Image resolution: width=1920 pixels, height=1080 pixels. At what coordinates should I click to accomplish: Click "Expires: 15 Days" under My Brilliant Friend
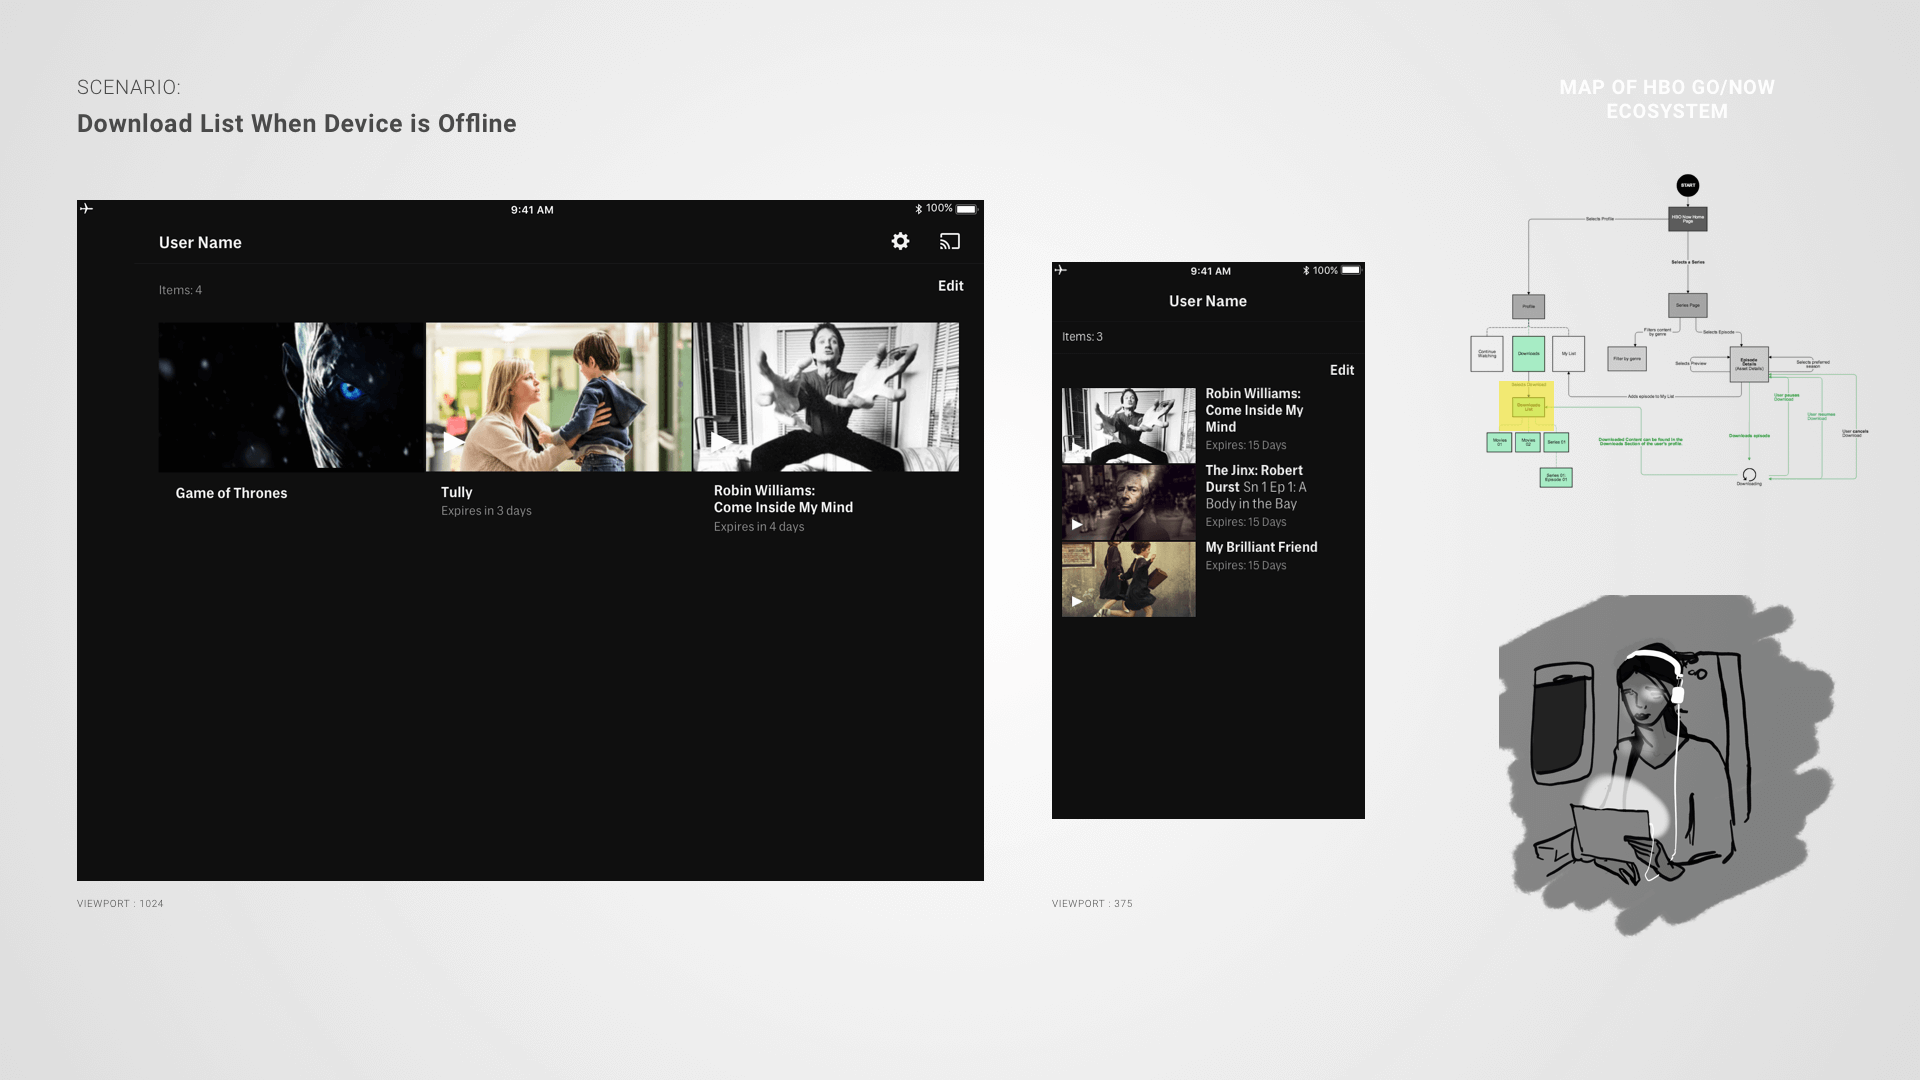(1246, 566)
